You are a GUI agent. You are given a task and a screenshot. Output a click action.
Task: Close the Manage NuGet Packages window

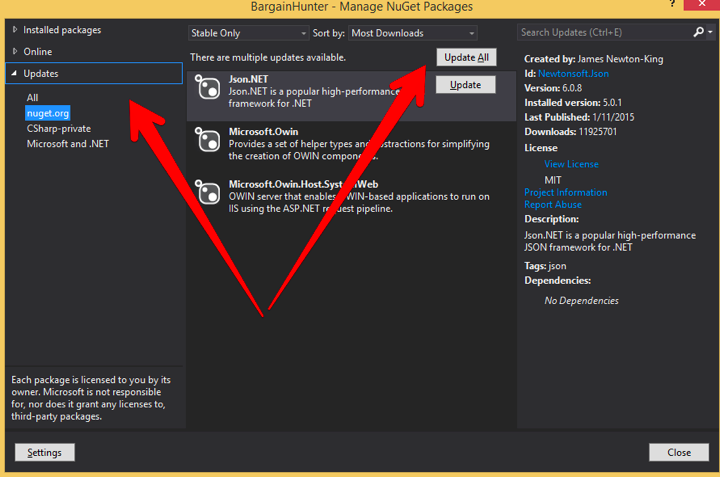(x=702, y=4)
